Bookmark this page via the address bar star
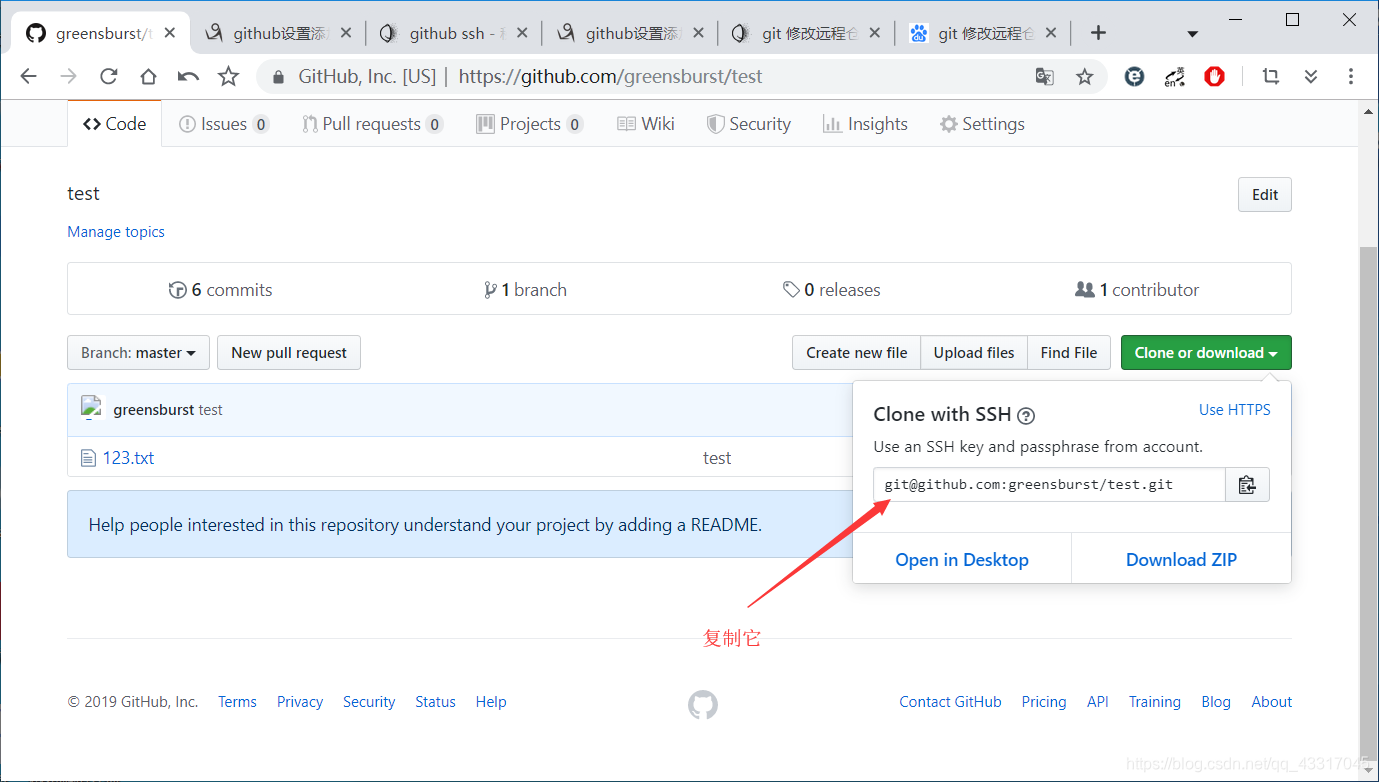 tap(1084, 76)
